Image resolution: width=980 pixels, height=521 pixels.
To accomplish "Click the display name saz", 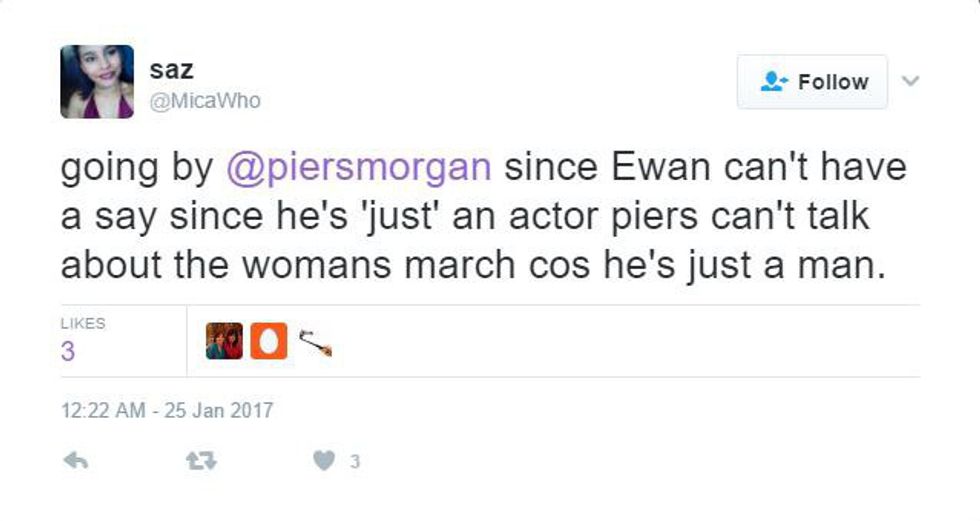I will (171, 69).
